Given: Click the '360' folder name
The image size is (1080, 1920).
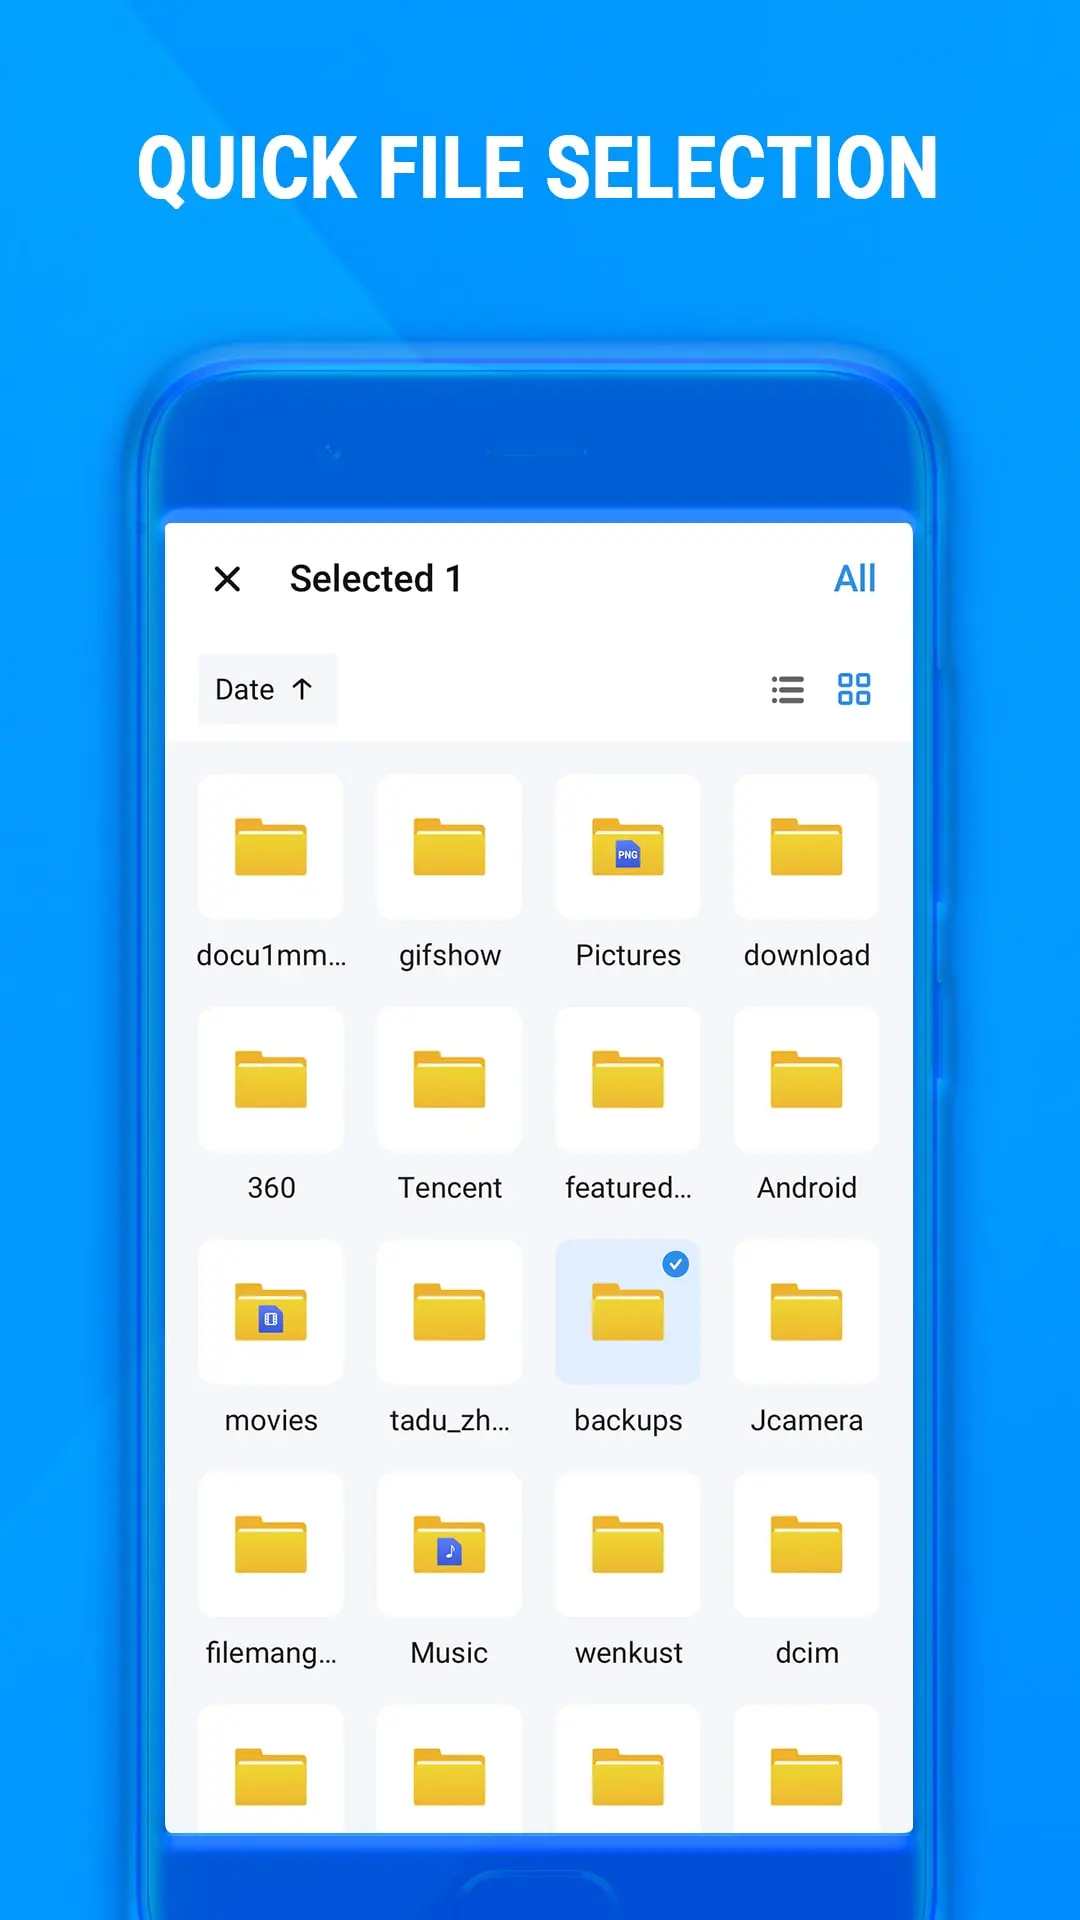Looking at the screenshot, I should click(271, 1187).
